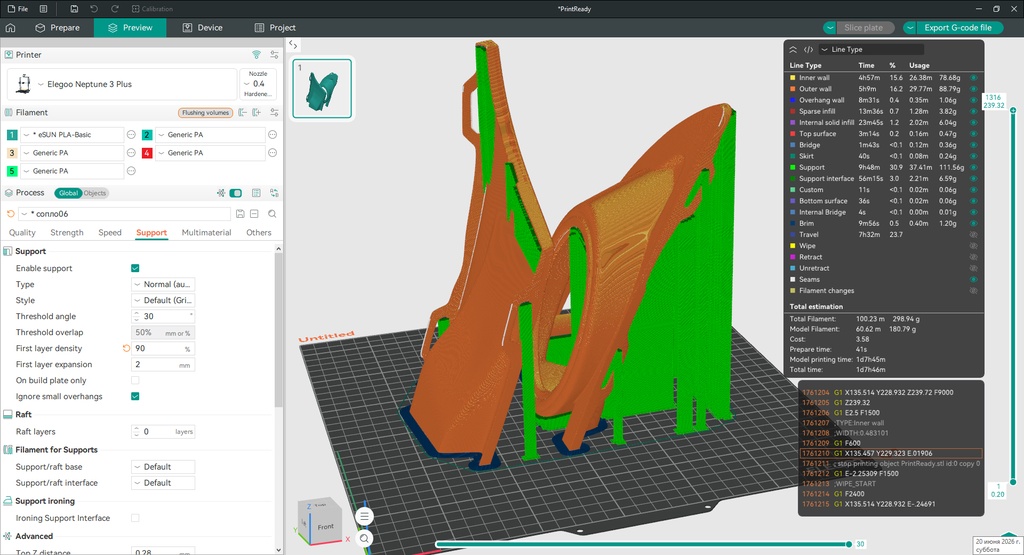This screenshot has width=1024, height=555.
Task: Search process settings magnifier icon
Action: [272, 214]
